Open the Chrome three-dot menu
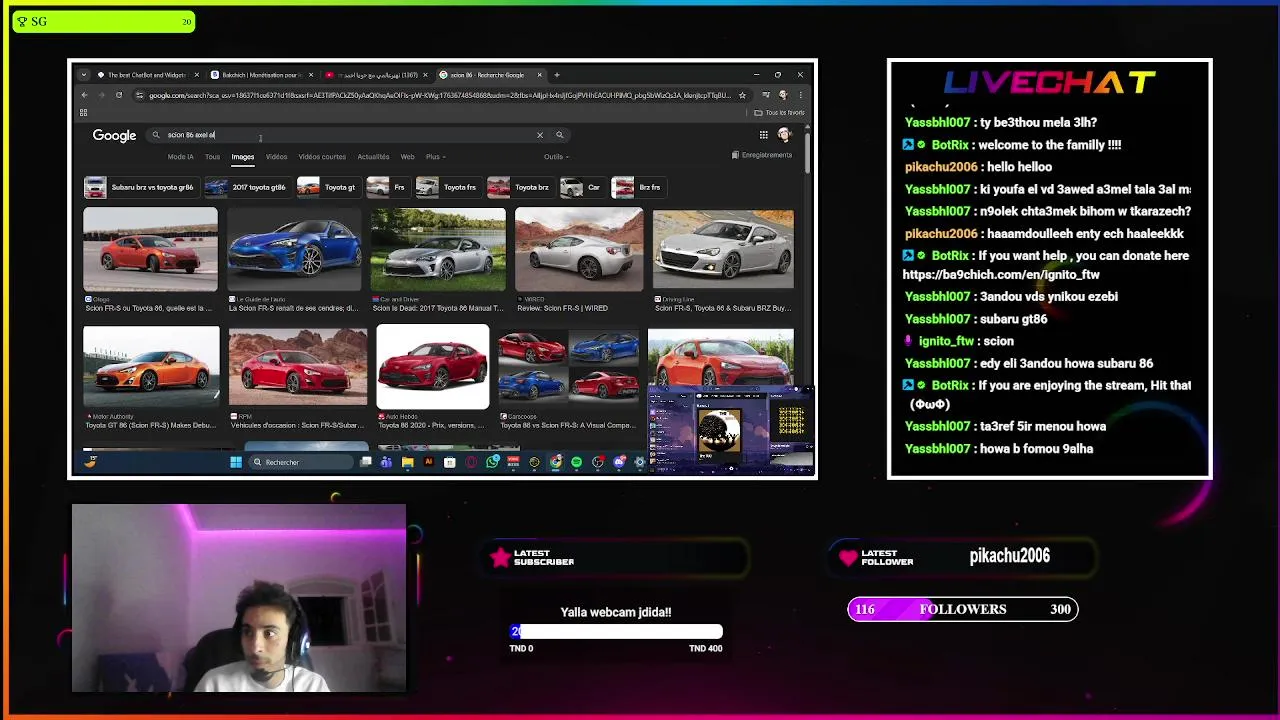 click(x=801, y=95)
